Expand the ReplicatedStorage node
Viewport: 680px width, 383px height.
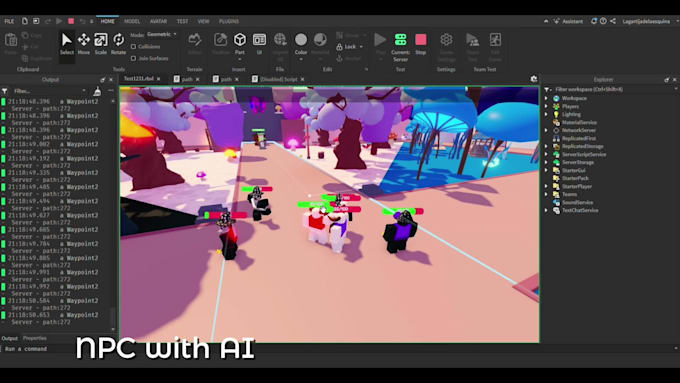(x=546, y=147)
